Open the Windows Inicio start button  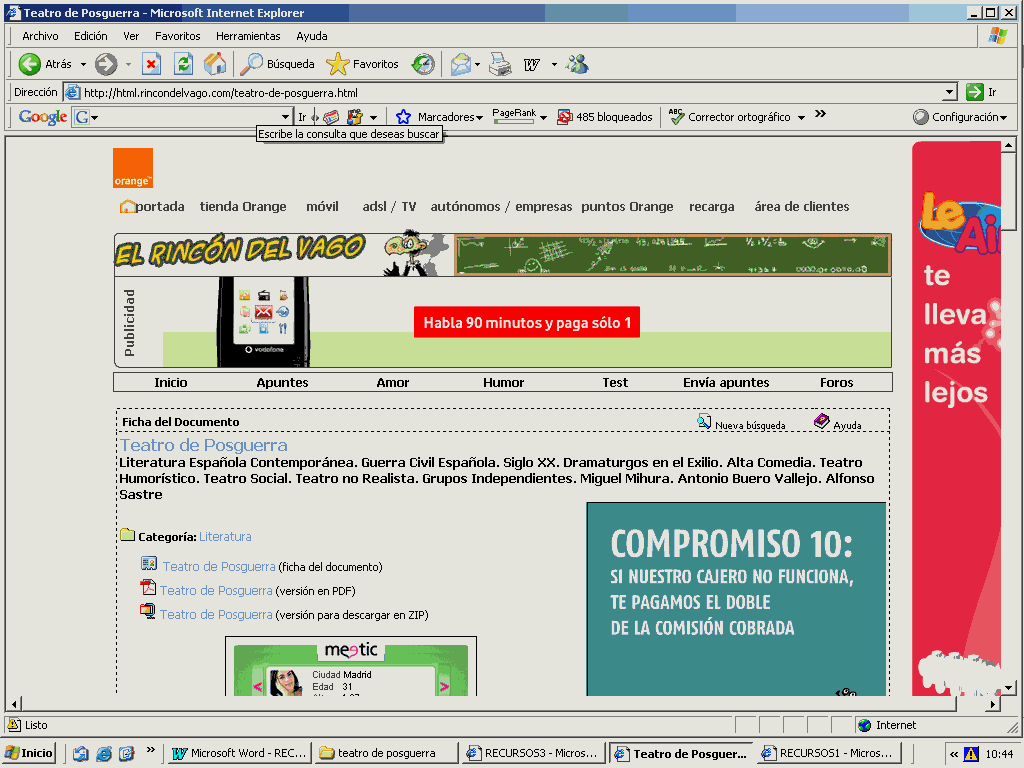(x=29, y=753)
